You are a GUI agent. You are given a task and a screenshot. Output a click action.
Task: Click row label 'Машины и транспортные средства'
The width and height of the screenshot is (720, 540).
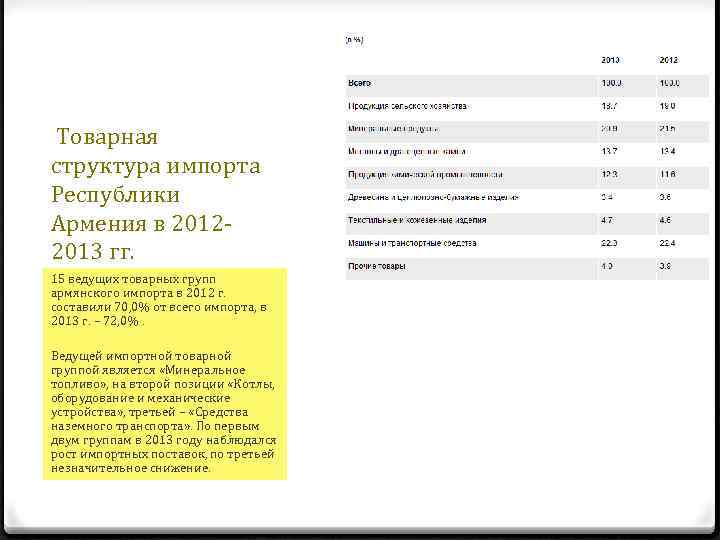pyautogui.click(x=412, y=243)
